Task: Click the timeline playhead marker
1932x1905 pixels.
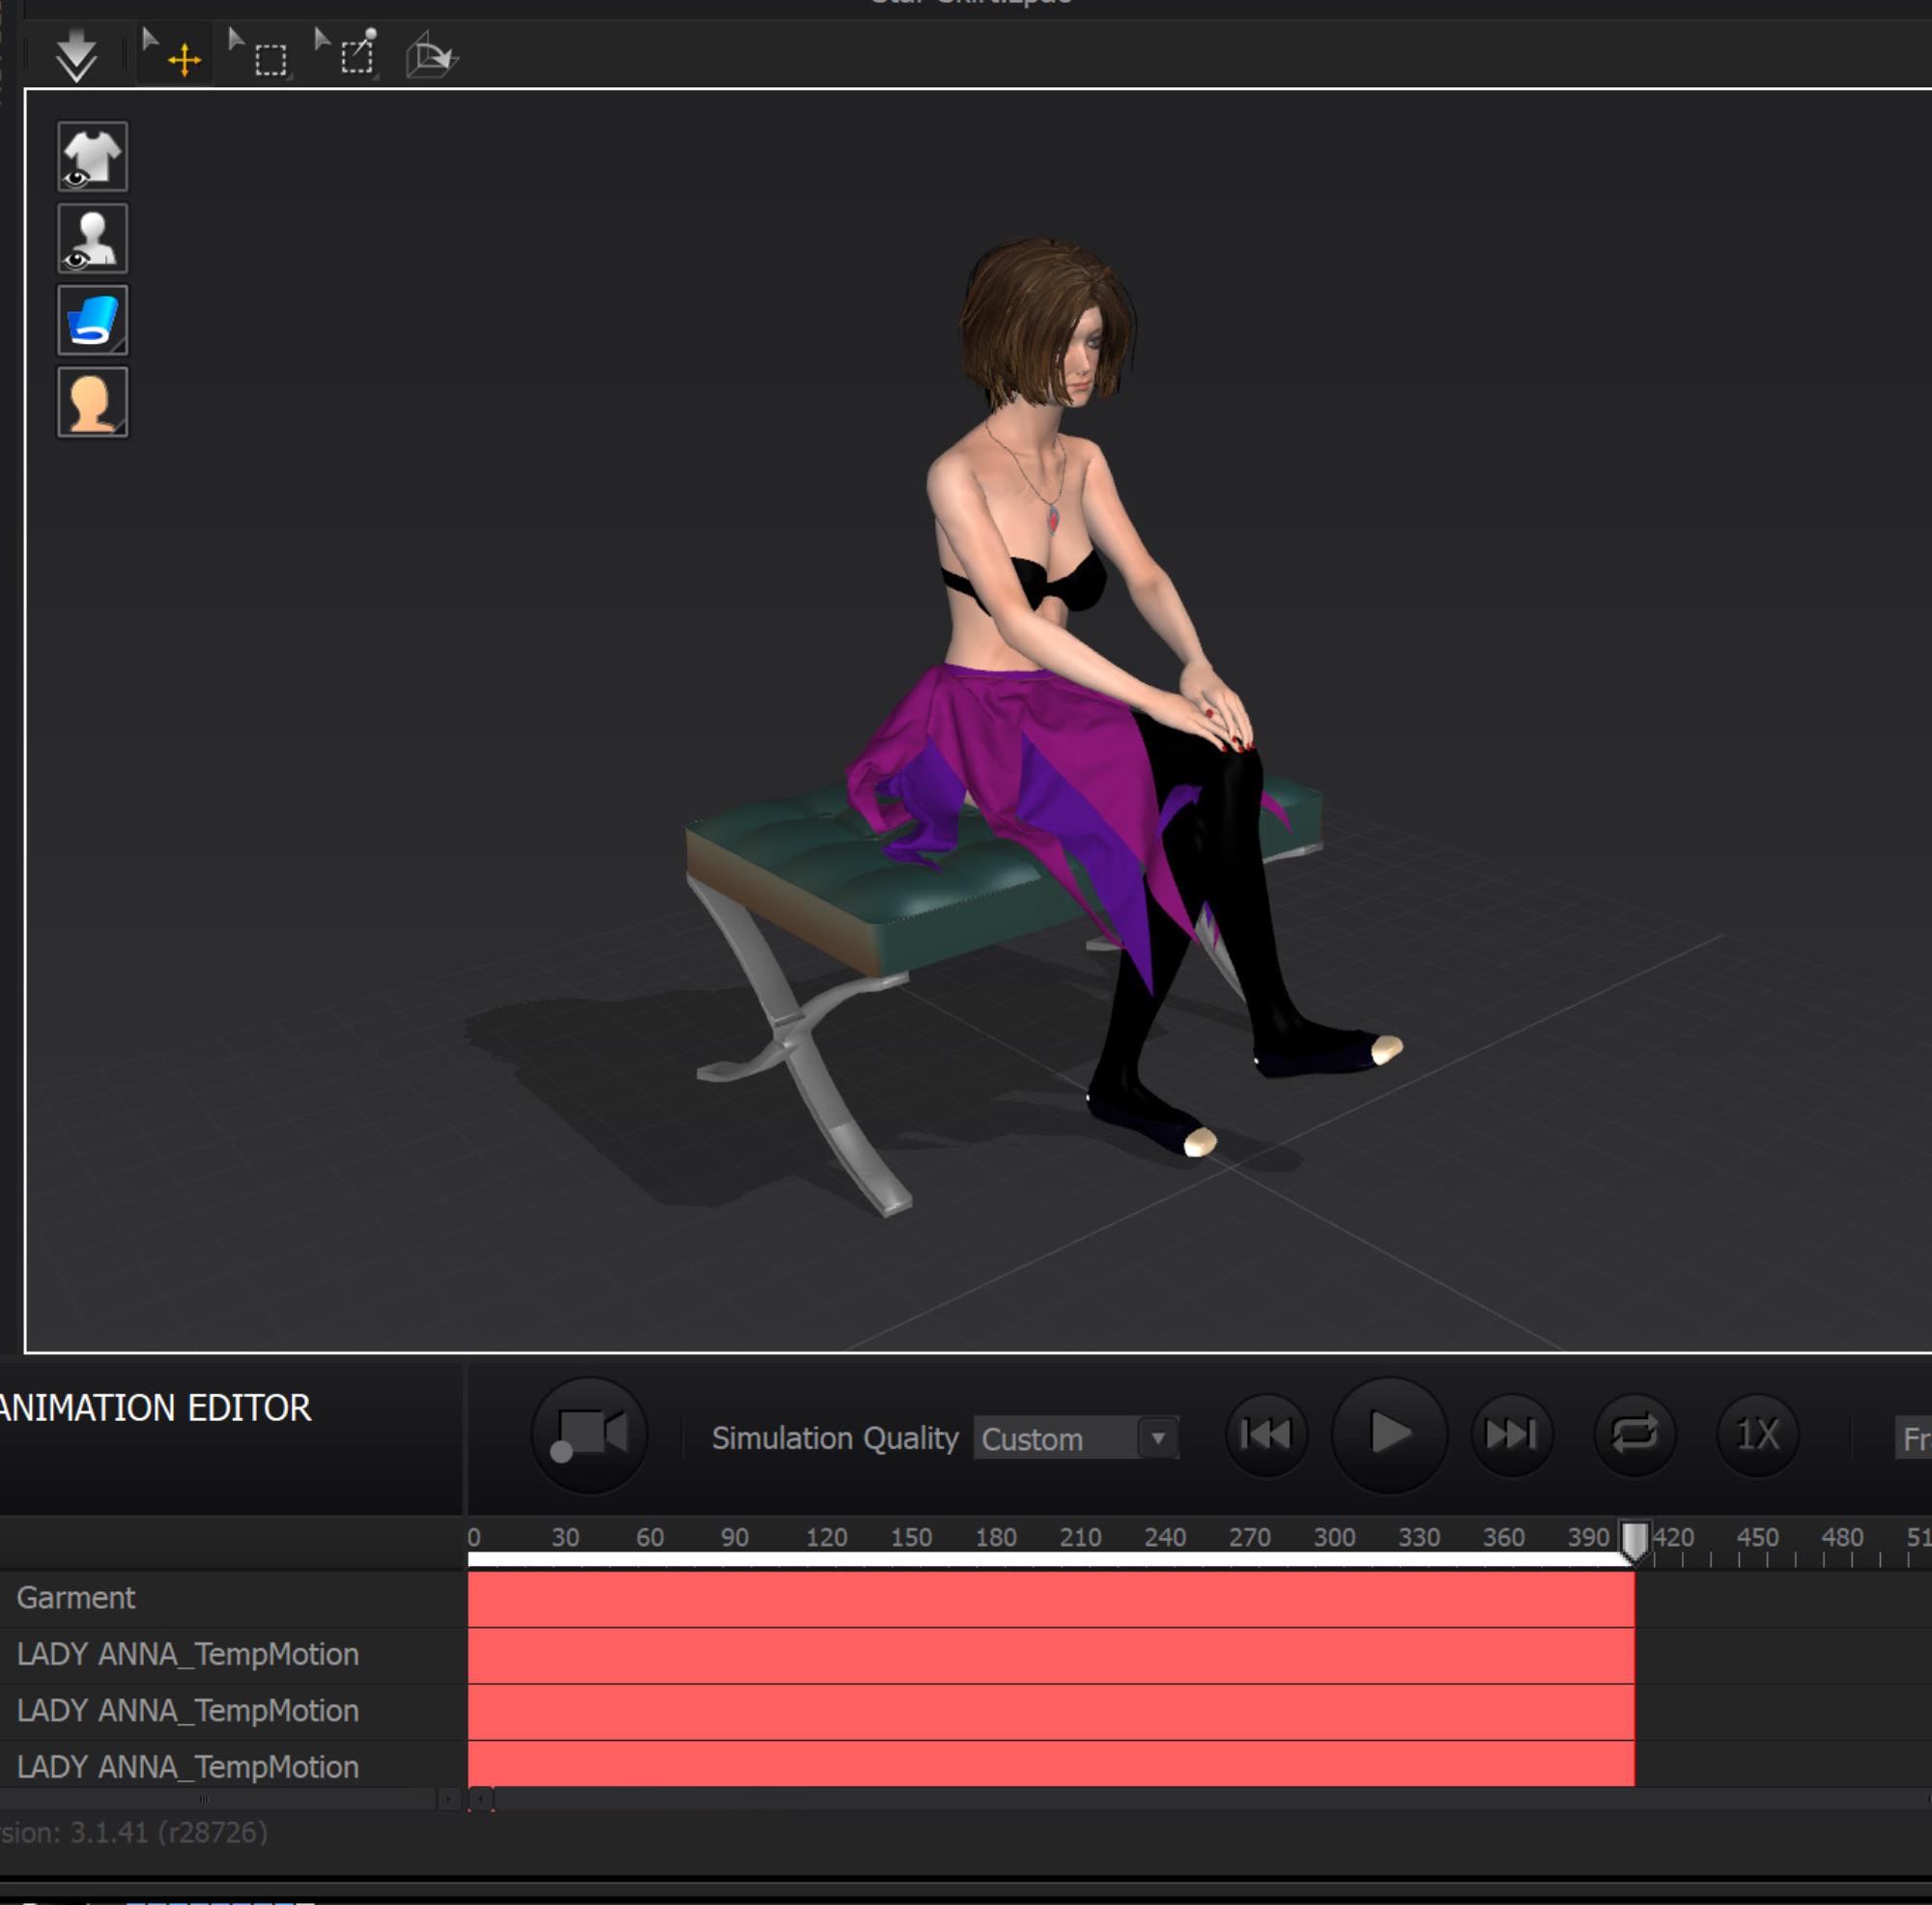Action: (x=1634, y=1542)
